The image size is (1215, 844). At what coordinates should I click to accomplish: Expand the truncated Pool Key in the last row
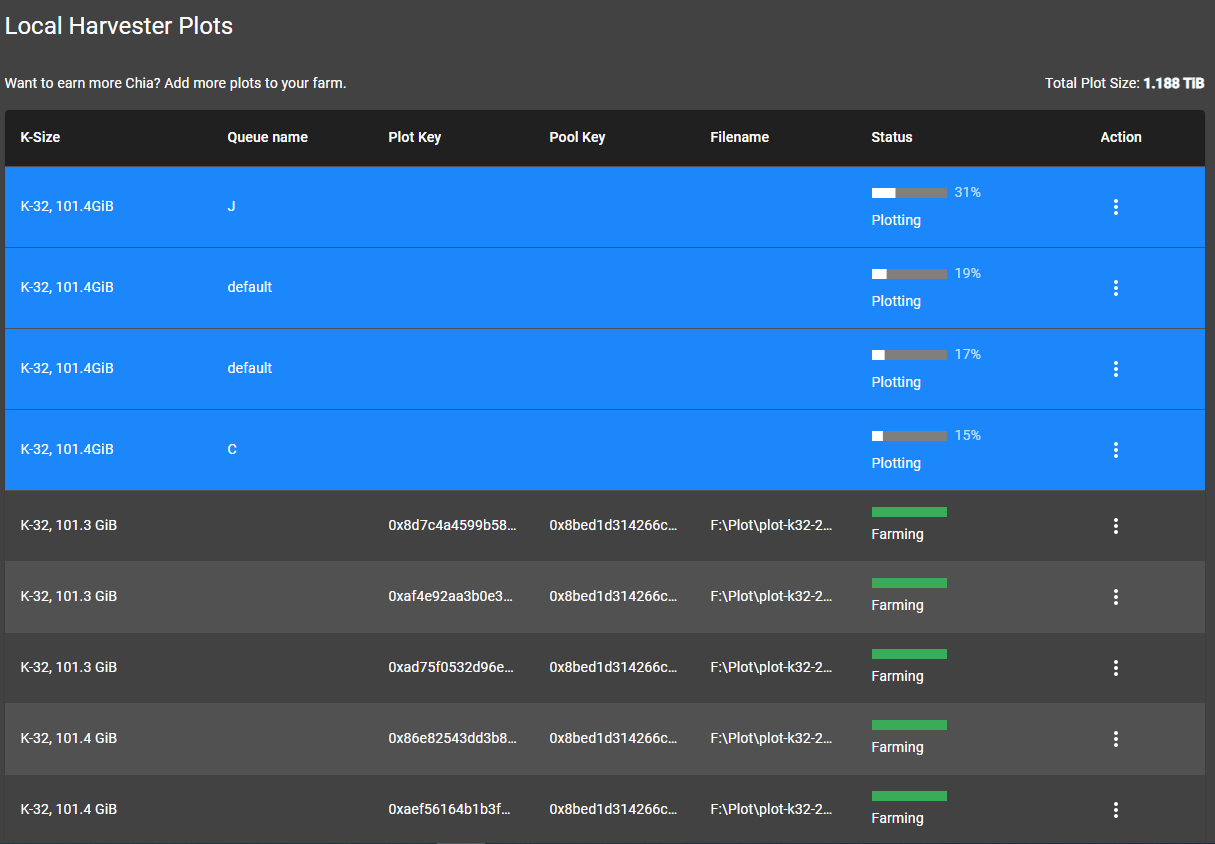tap(612, 810)
